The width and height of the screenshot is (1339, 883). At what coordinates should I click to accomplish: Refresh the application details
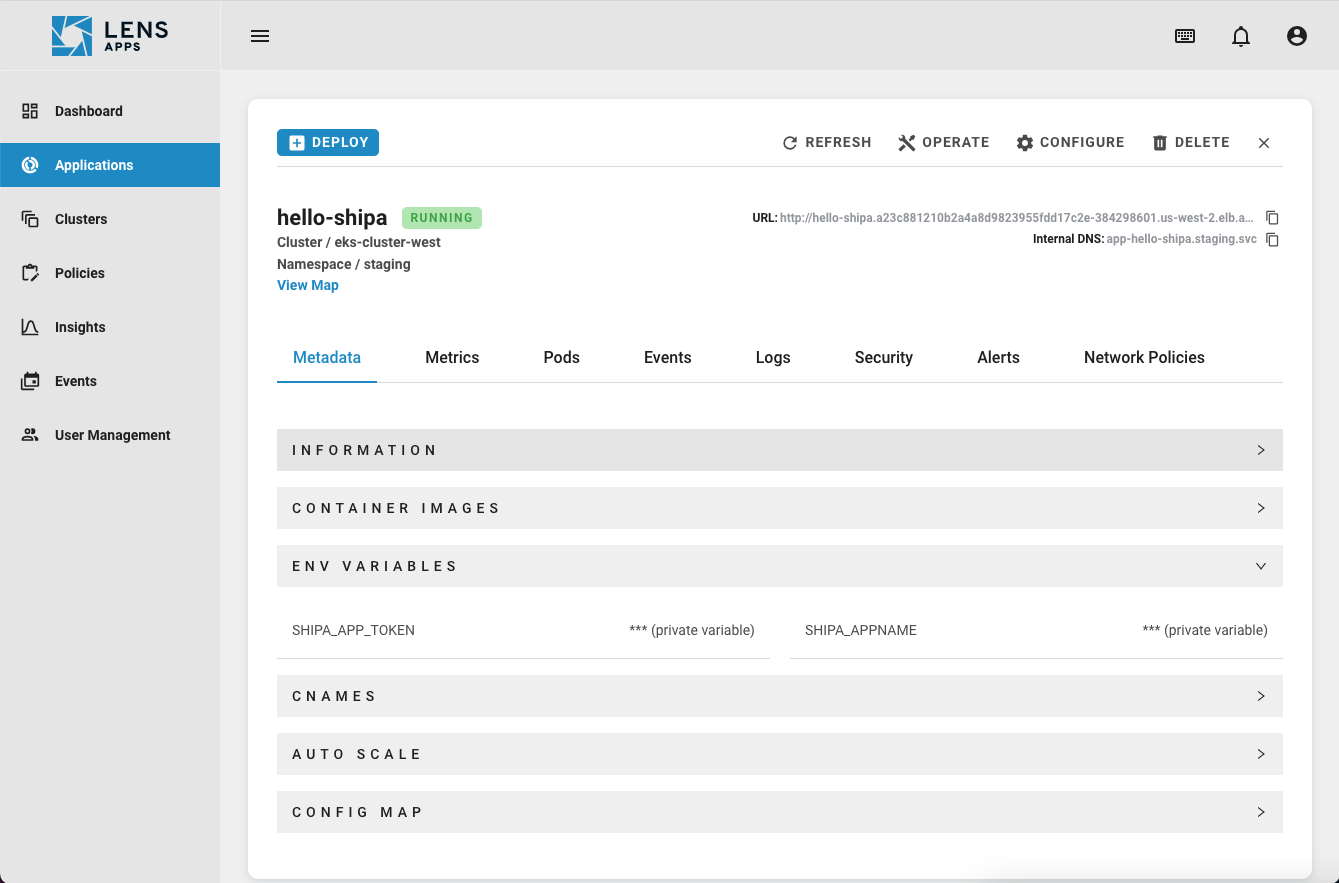827,143
